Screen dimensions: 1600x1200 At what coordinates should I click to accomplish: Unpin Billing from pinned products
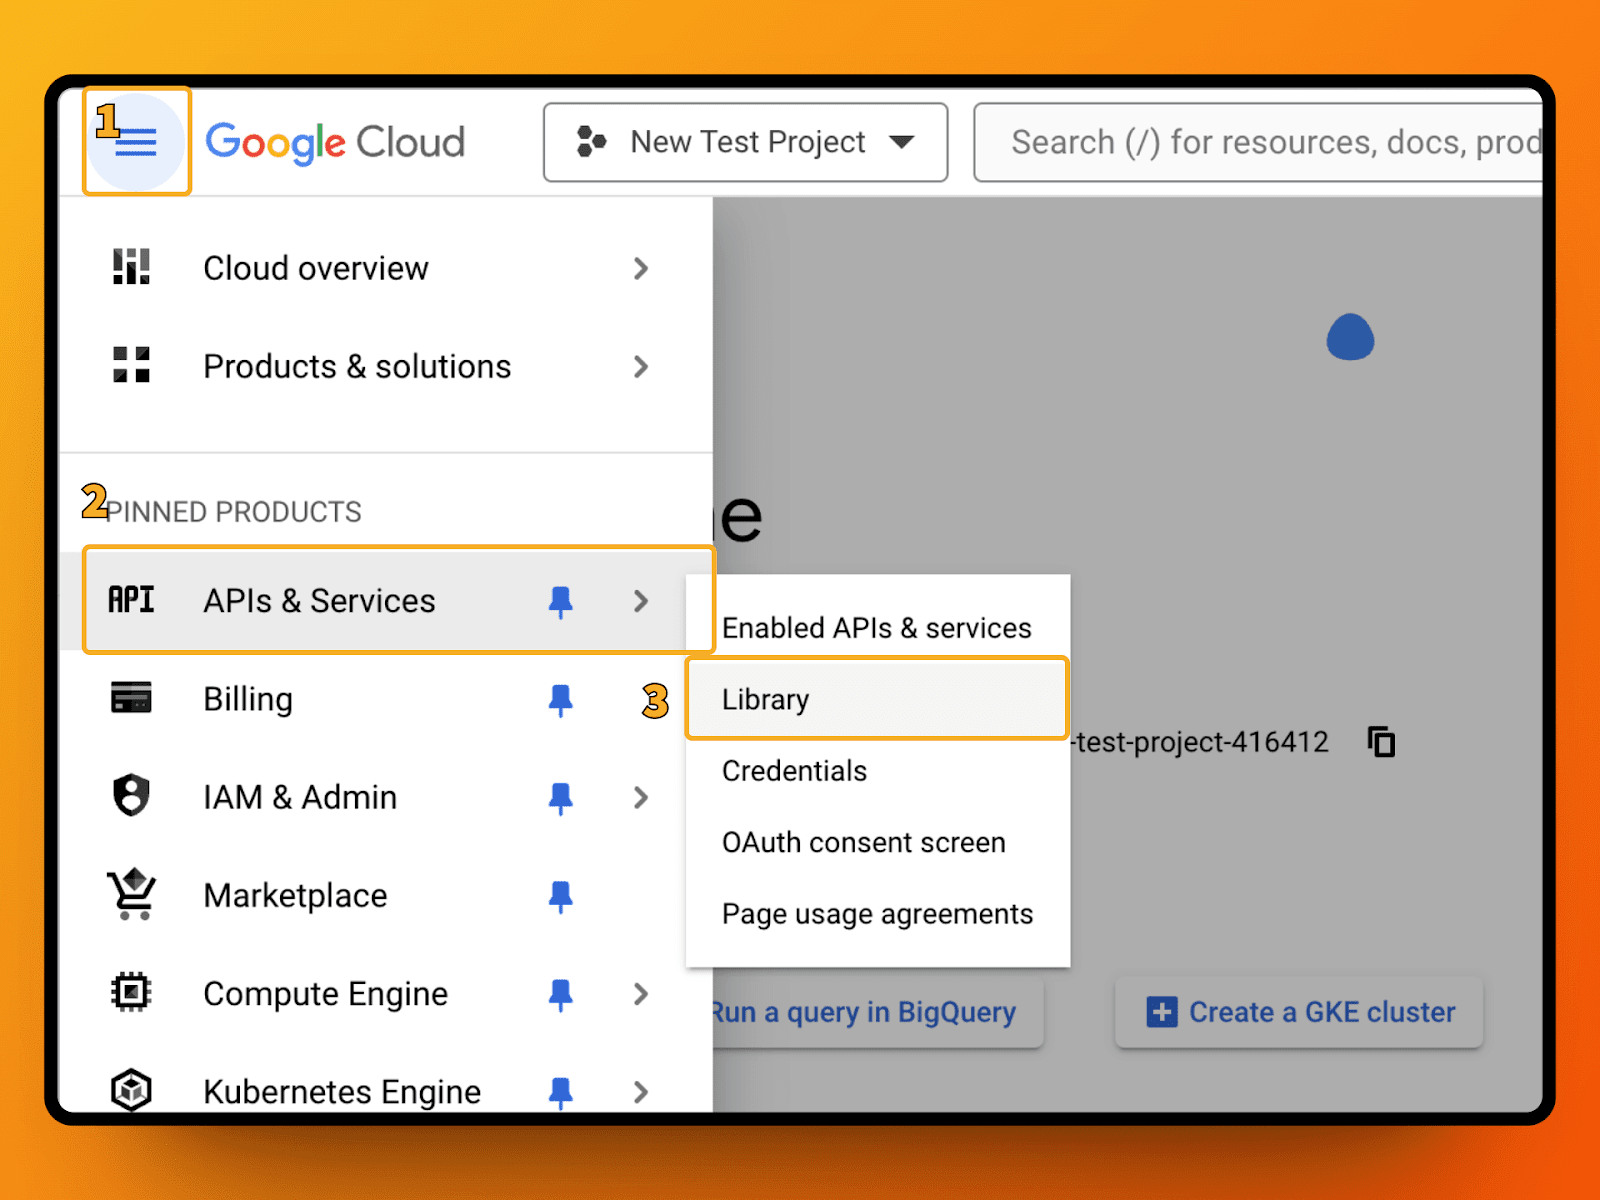(x=561, y=699)
